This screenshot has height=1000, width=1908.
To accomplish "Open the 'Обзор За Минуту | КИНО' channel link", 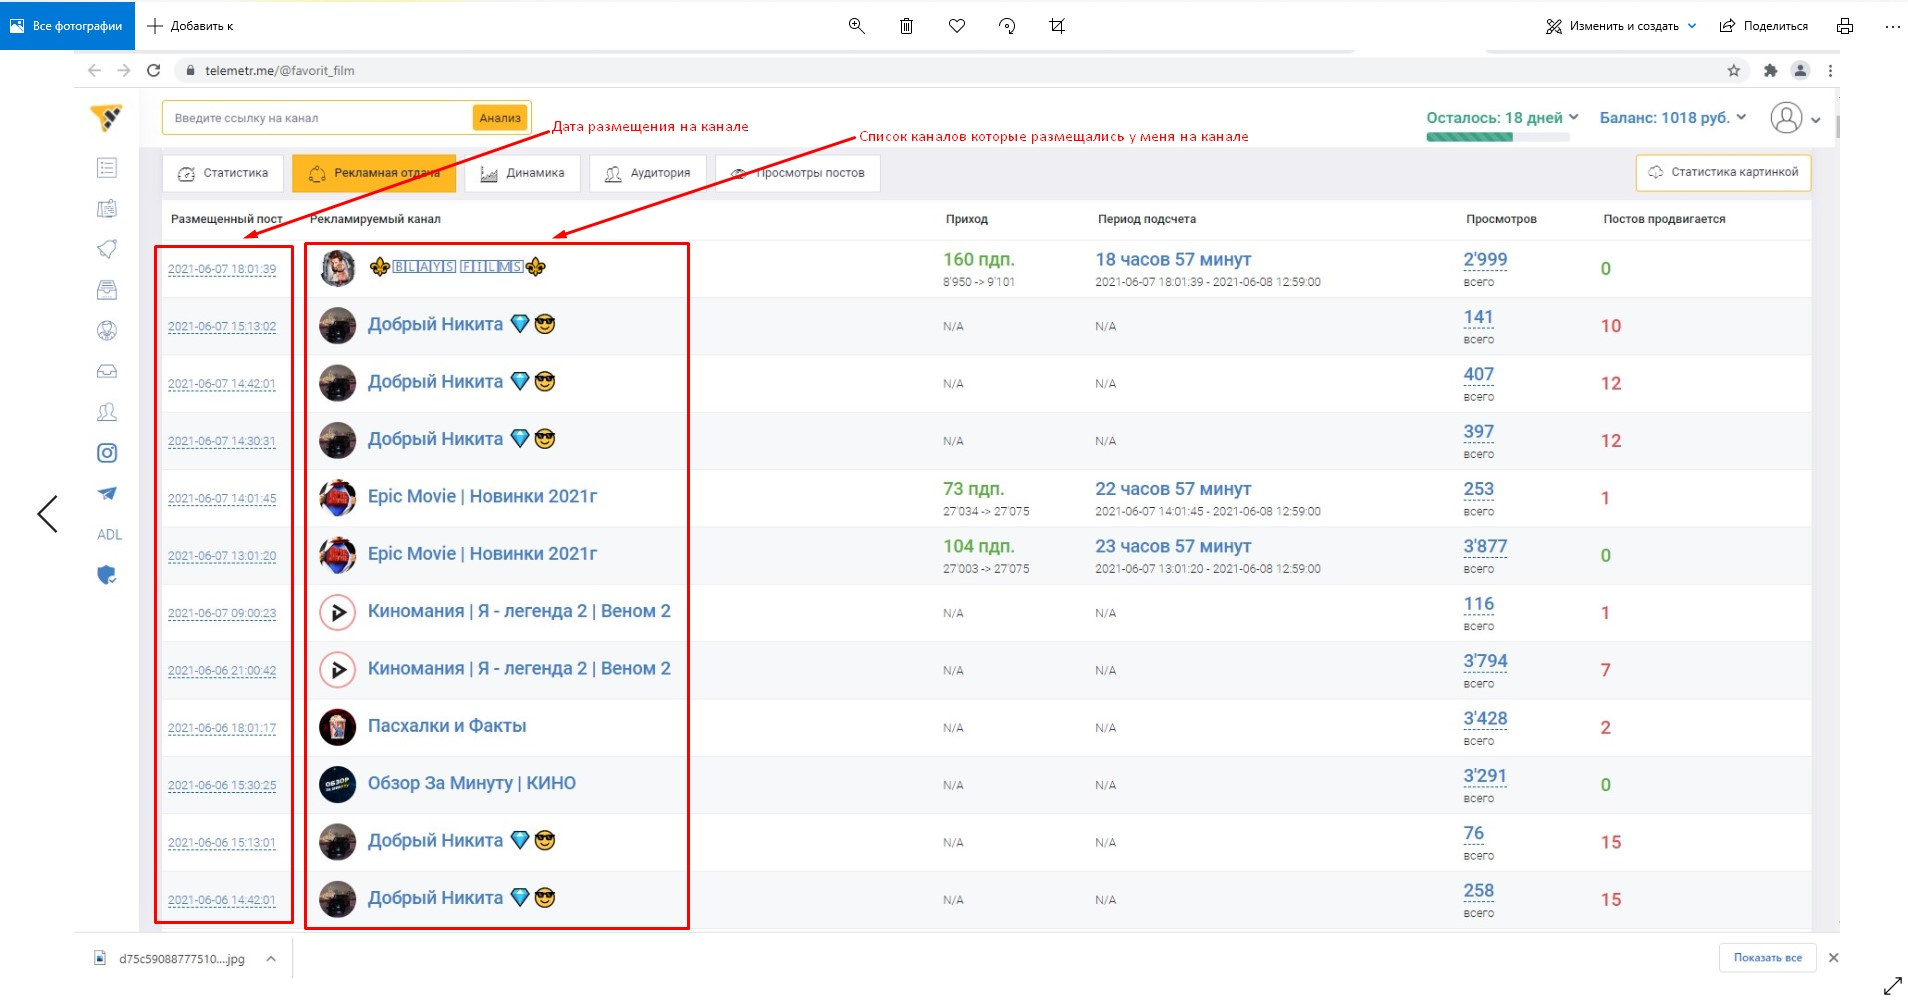I will 472,783.
